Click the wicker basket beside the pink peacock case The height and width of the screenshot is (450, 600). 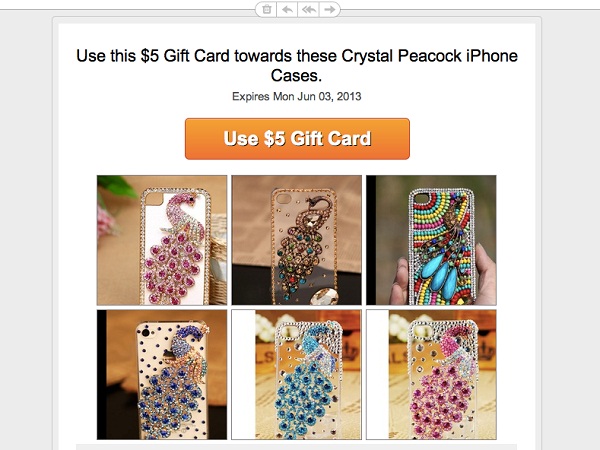[x=218, y=258]
